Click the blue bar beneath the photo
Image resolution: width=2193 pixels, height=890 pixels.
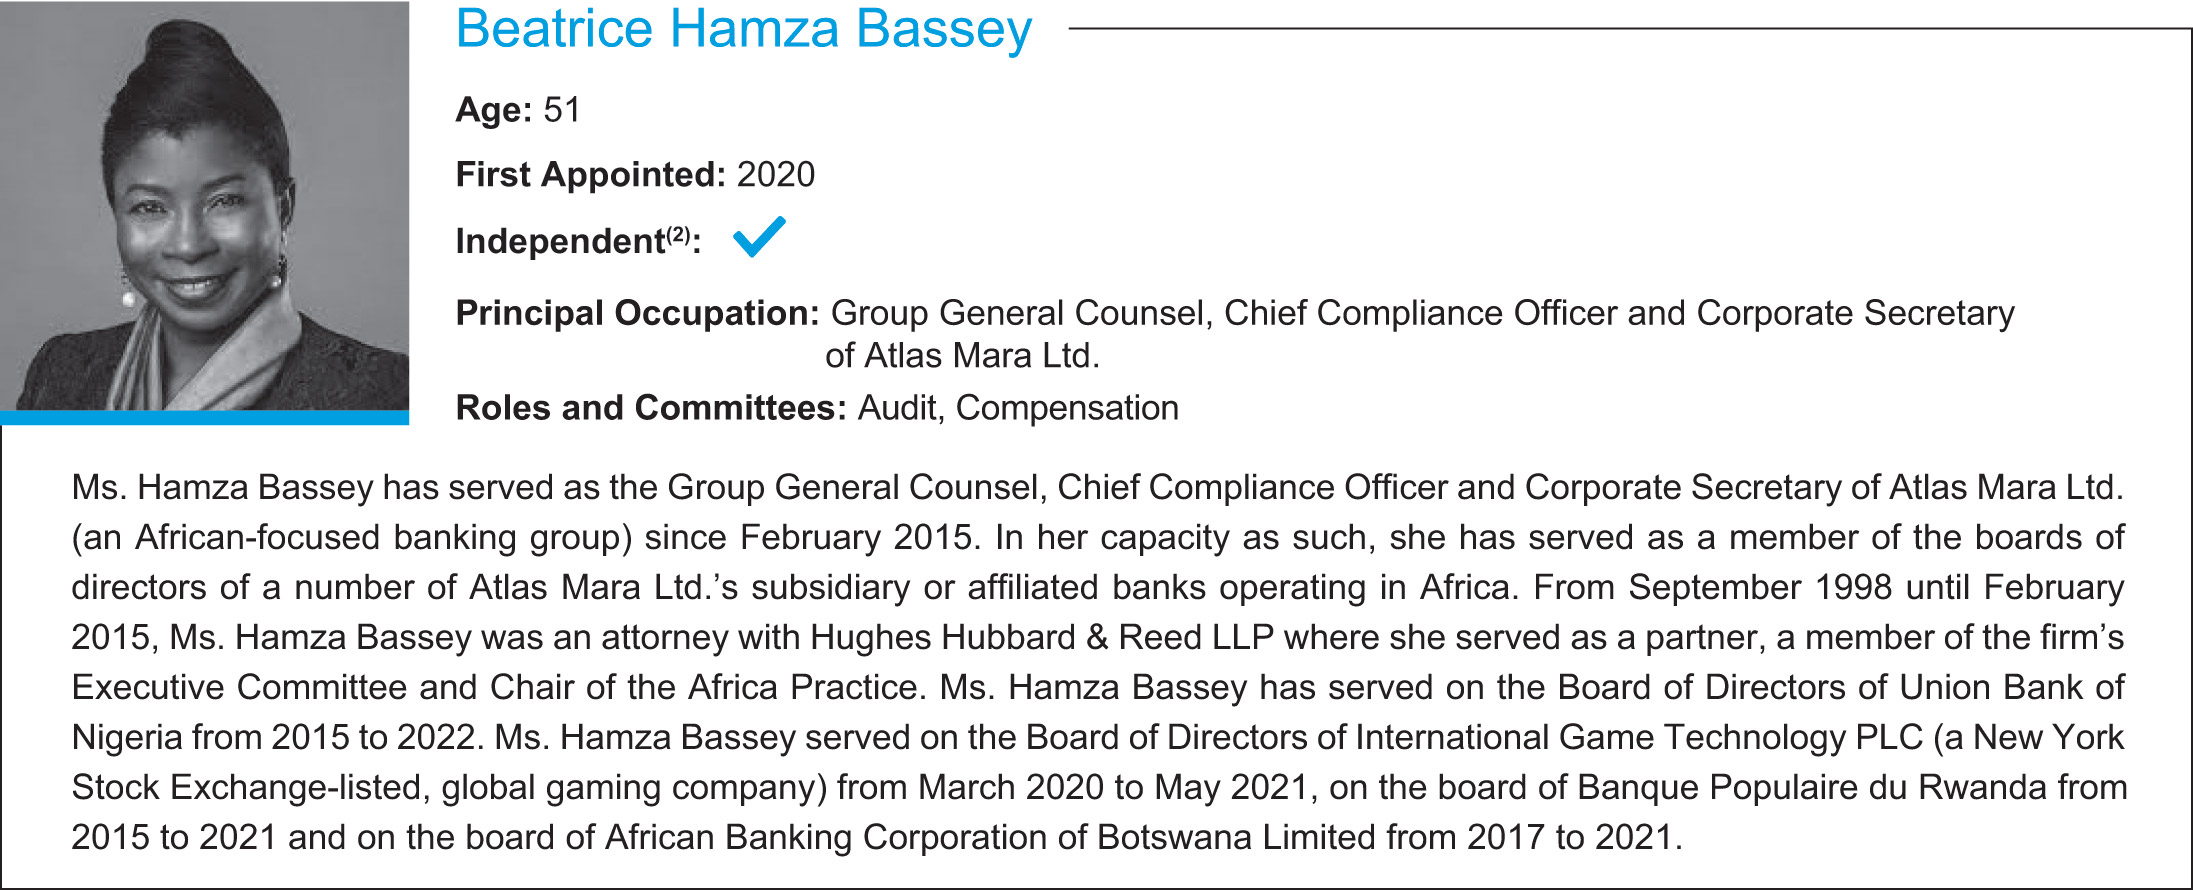(x=204, y=418)
